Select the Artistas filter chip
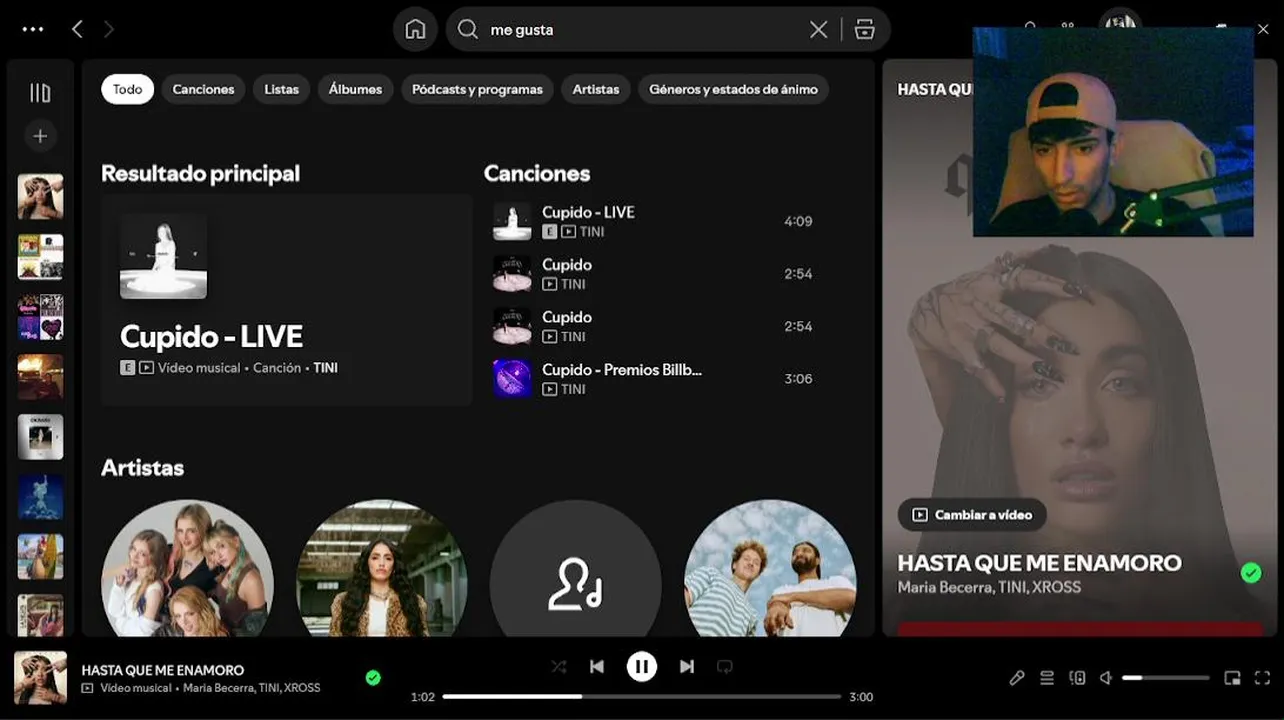Viewport: 1284px width, 720px height. 595,89
